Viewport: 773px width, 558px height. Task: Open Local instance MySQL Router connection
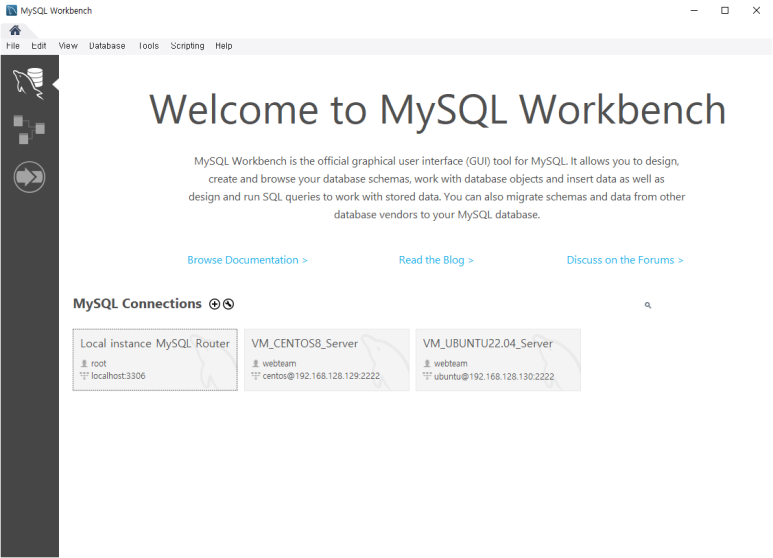155,360
